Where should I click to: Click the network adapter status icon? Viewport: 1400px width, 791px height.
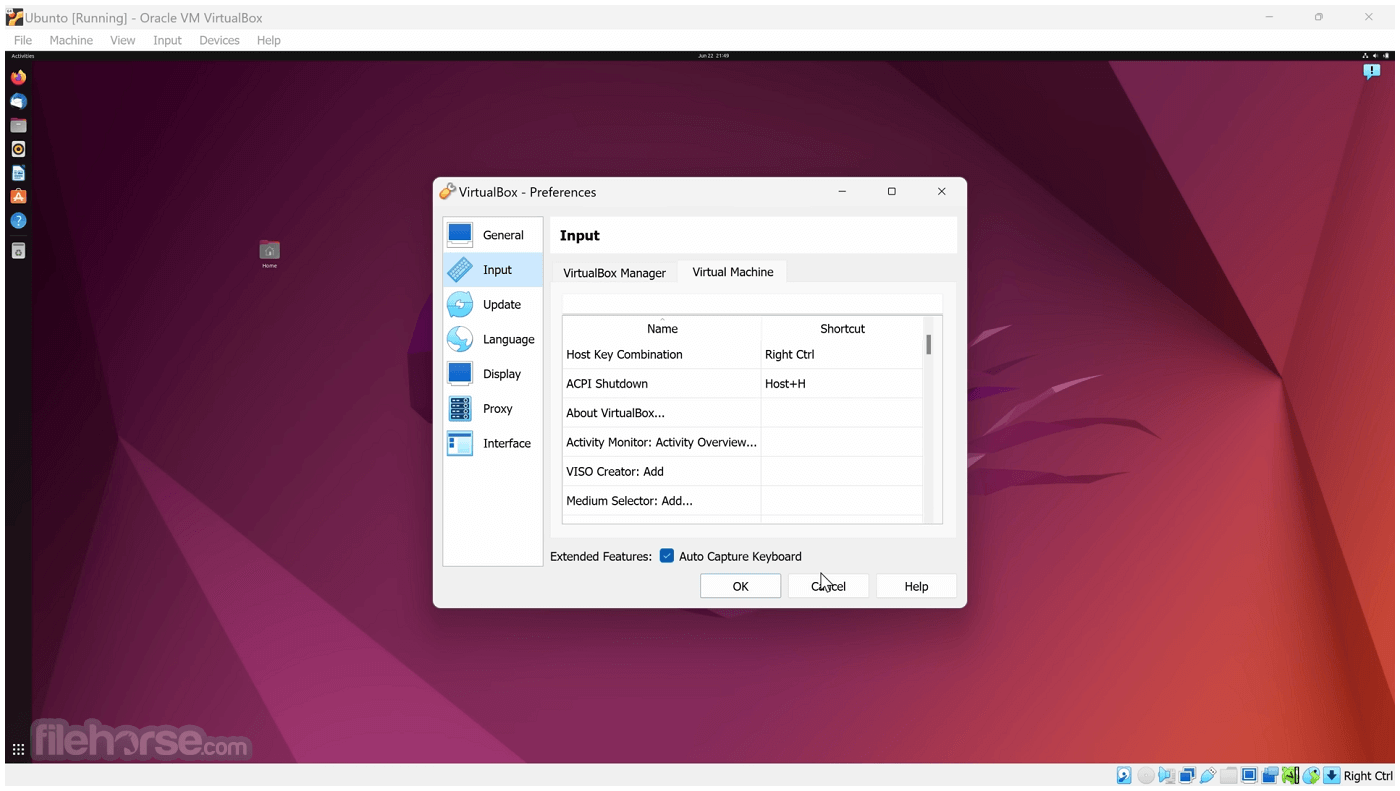coord(1187,776)
